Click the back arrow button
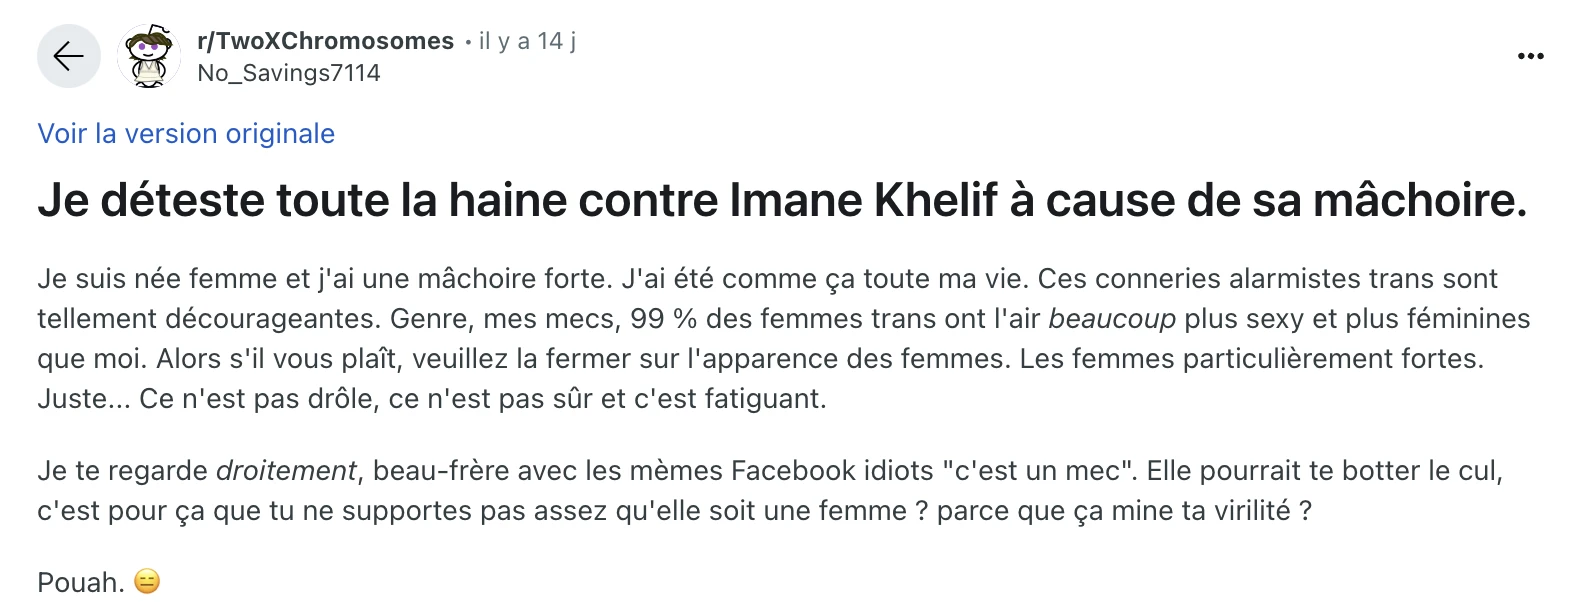Screen dimensions: 1570x614 point(68,56)
